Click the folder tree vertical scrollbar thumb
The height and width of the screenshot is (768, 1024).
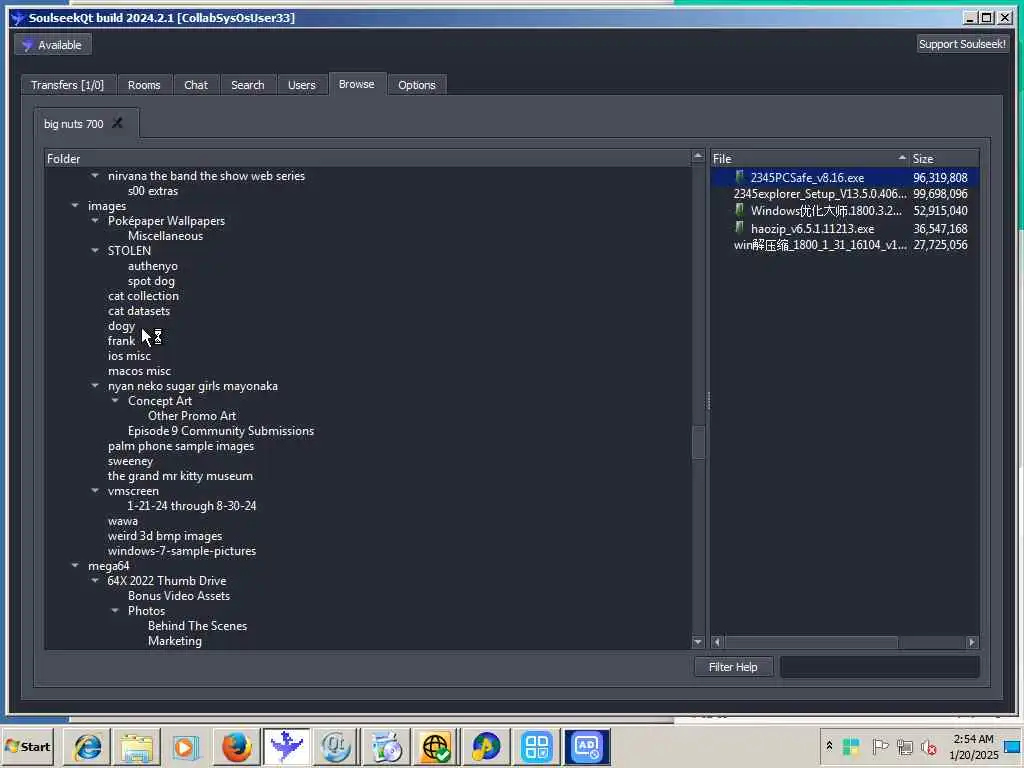coord(698,443)
